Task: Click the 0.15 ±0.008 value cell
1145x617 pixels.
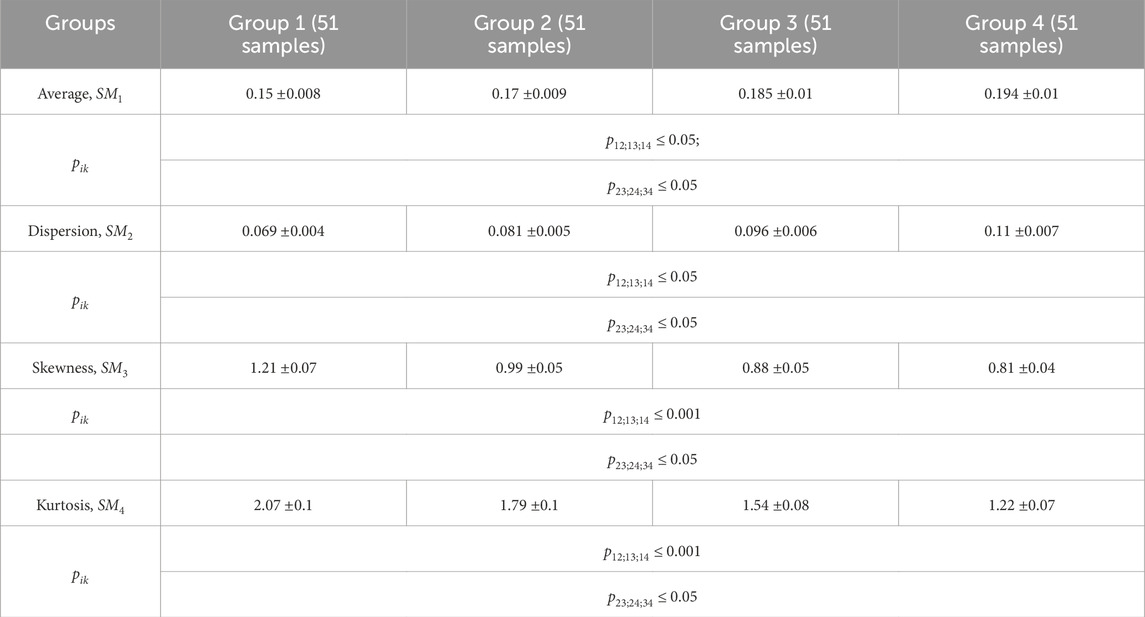Action: [283, 95]
